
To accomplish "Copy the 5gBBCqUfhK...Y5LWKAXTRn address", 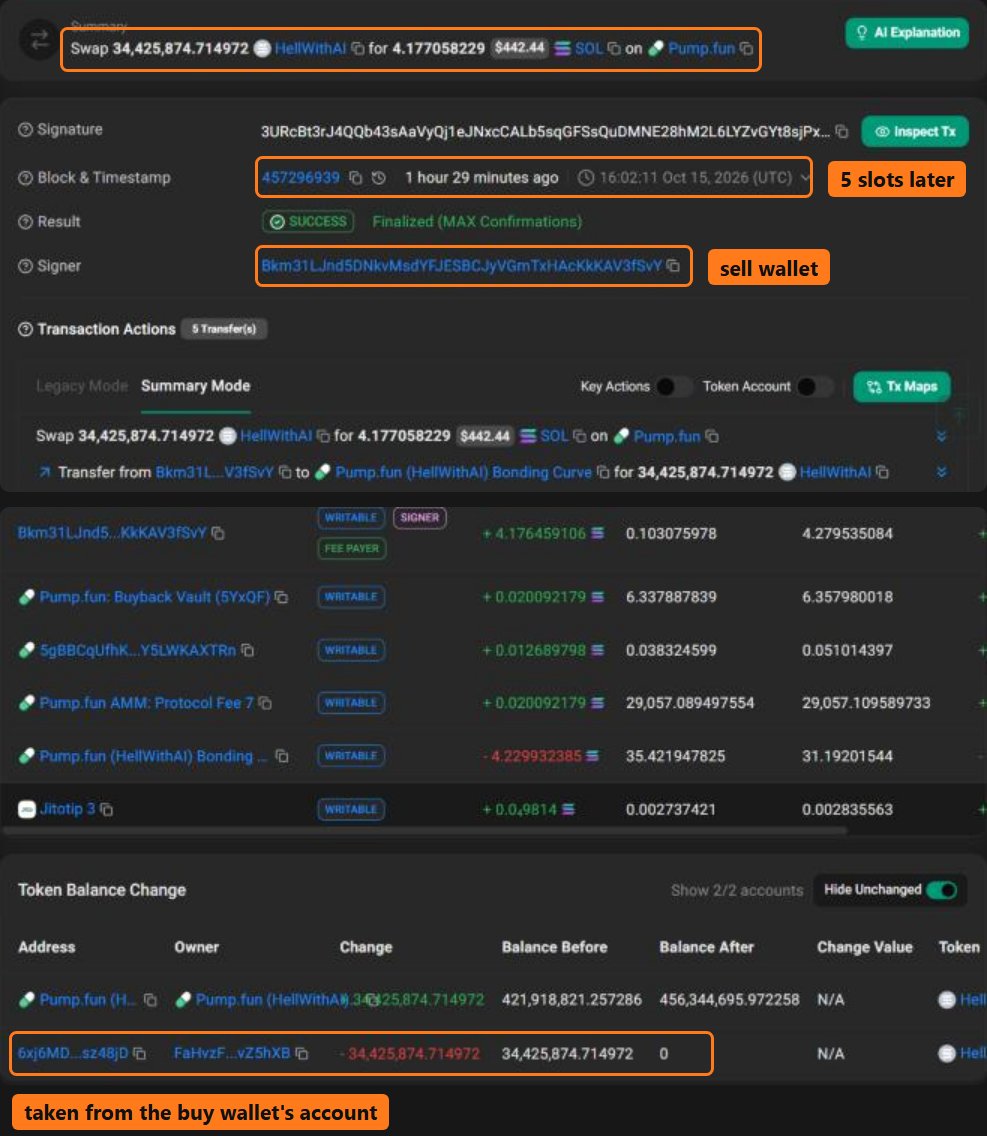I will 247,650.
